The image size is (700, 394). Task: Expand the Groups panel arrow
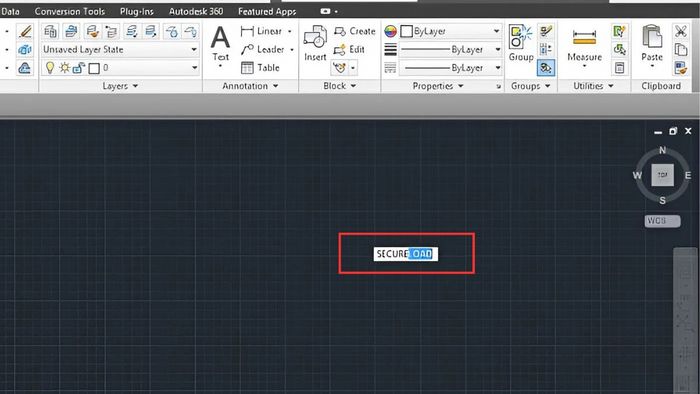pyautogui.click(x=548, y=86)
